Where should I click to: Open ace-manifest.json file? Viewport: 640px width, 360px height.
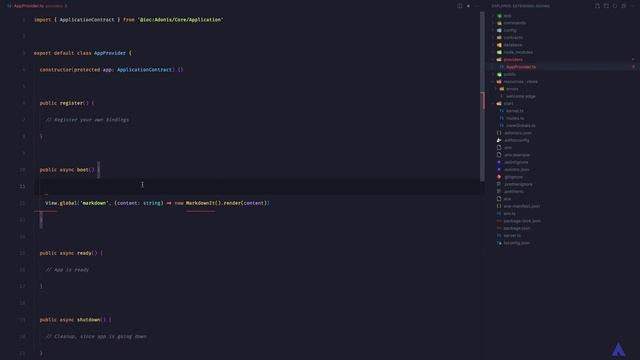click(522, 207)
